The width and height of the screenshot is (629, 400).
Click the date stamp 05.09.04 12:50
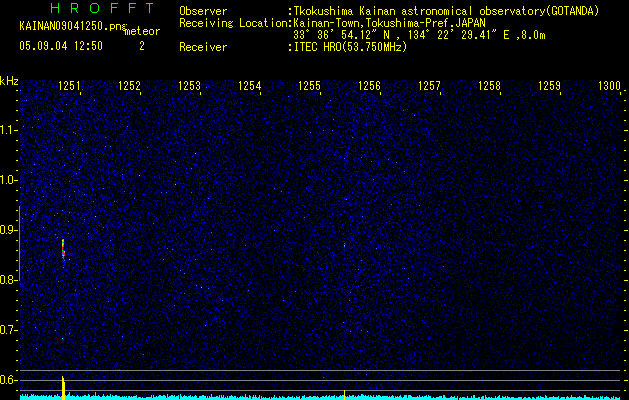(61, 46)
